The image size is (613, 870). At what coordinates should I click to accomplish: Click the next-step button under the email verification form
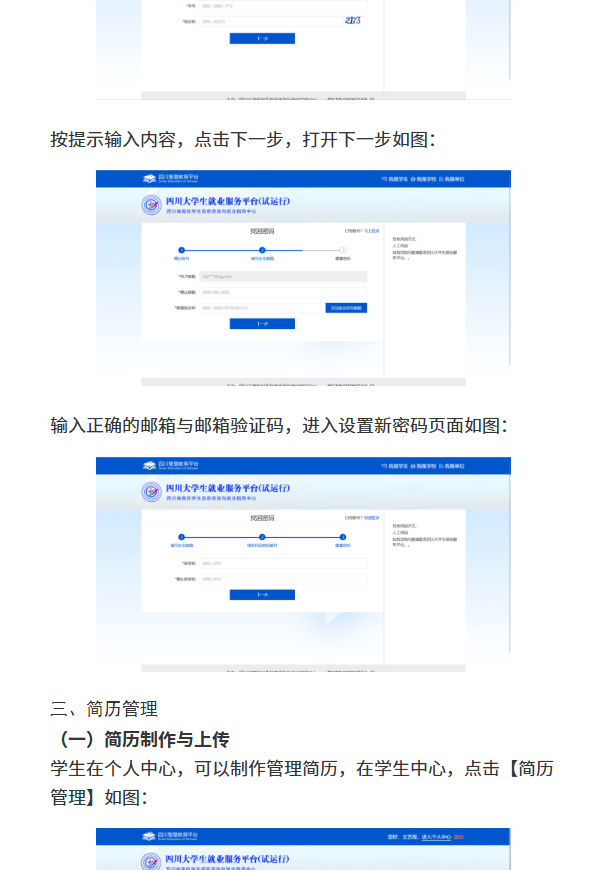coord(262,323)
